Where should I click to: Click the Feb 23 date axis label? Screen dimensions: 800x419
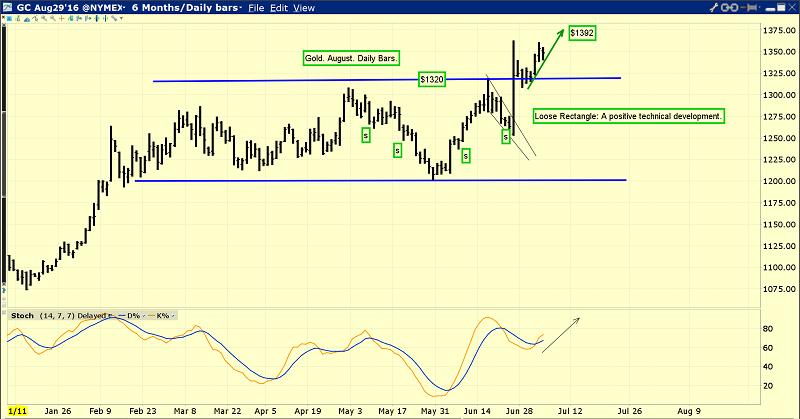[x=143, y=411]
